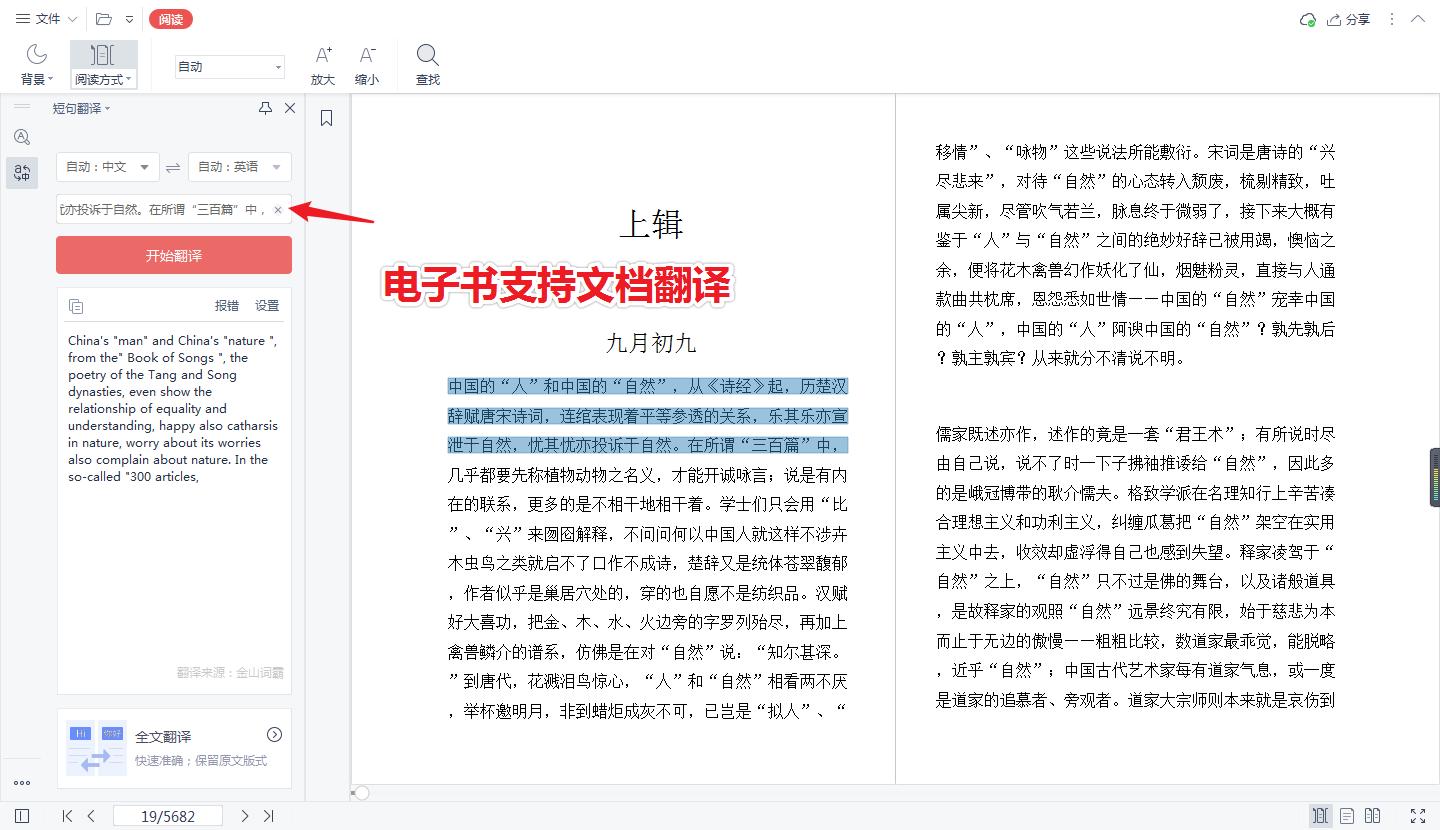Enter fullscreen via bottom-right expand icon
1440x830 pixels.
(1417, 815)
